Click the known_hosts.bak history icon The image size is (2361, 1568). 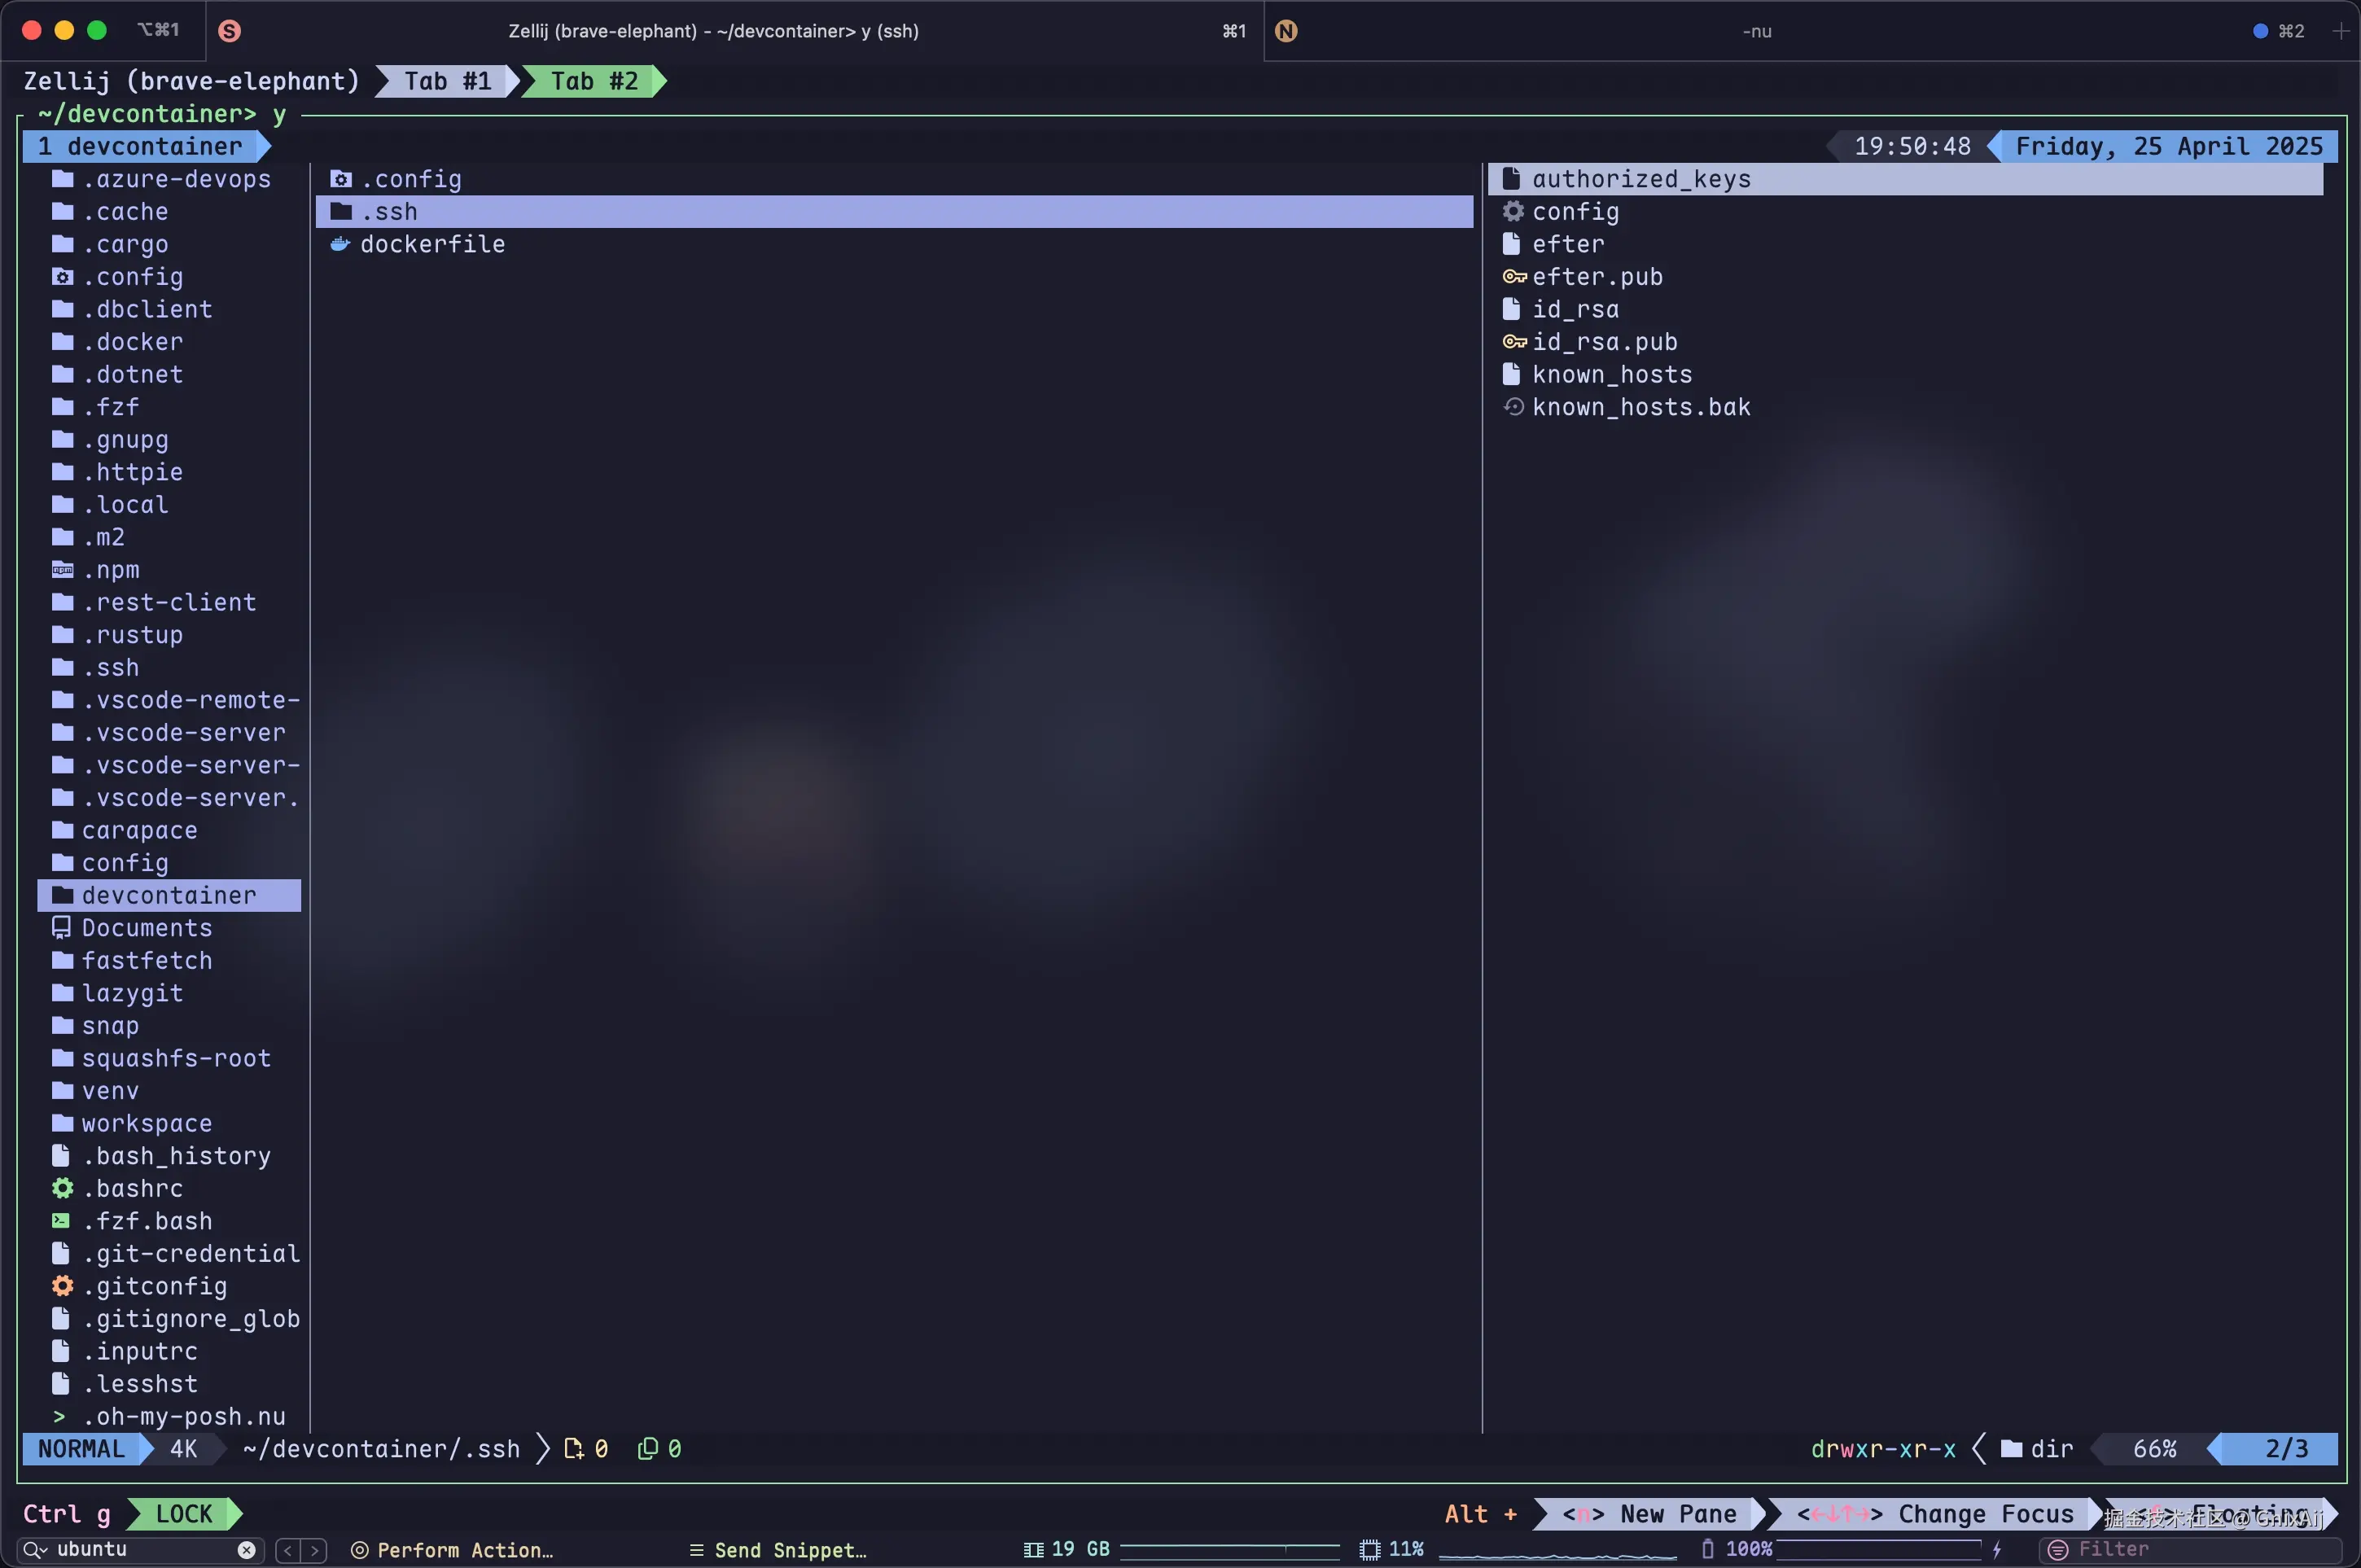[1513, 407]
